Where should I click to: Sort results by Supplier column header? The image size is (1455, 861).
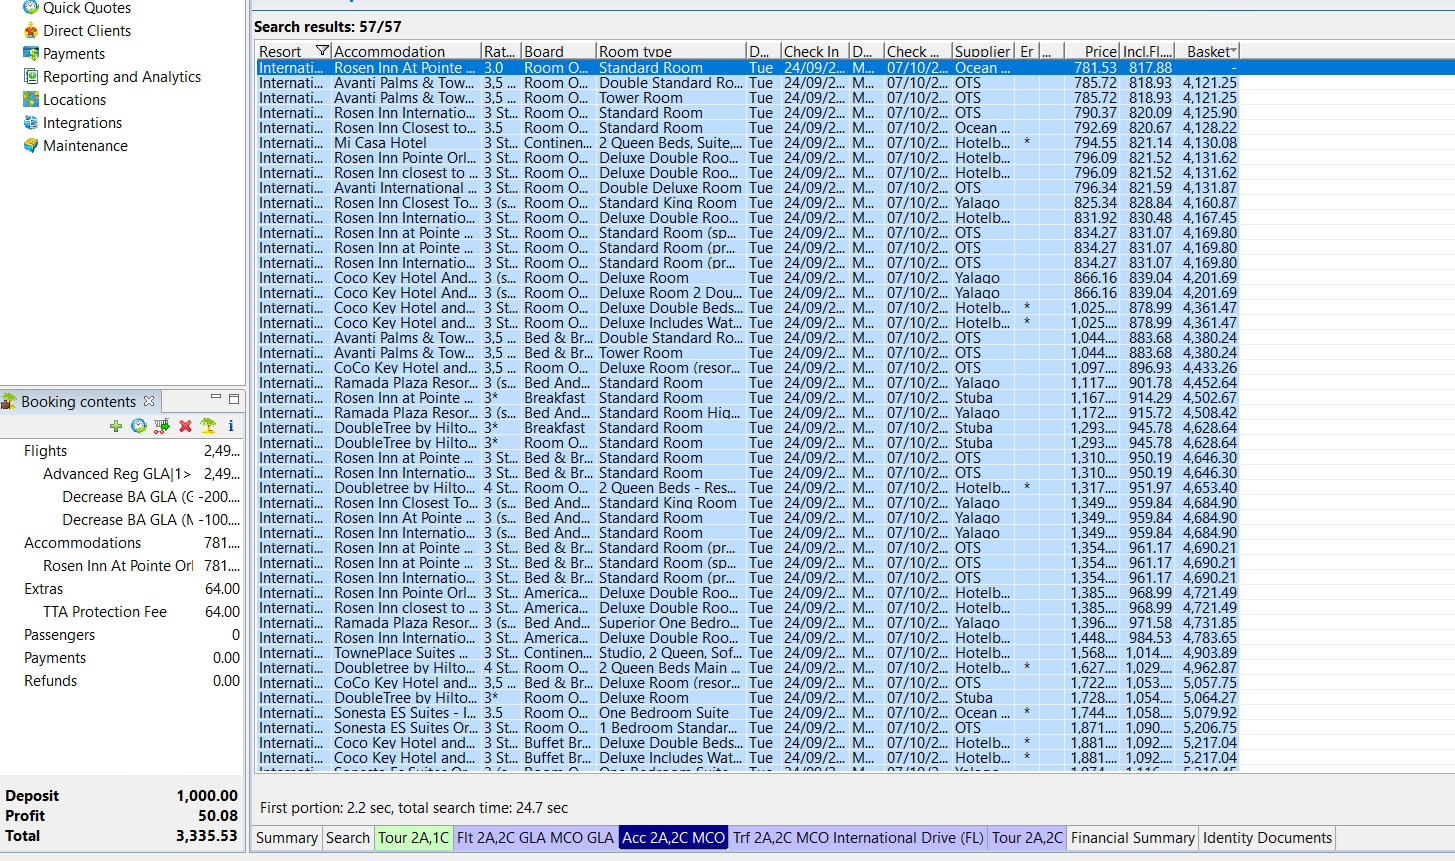point(984,51)
